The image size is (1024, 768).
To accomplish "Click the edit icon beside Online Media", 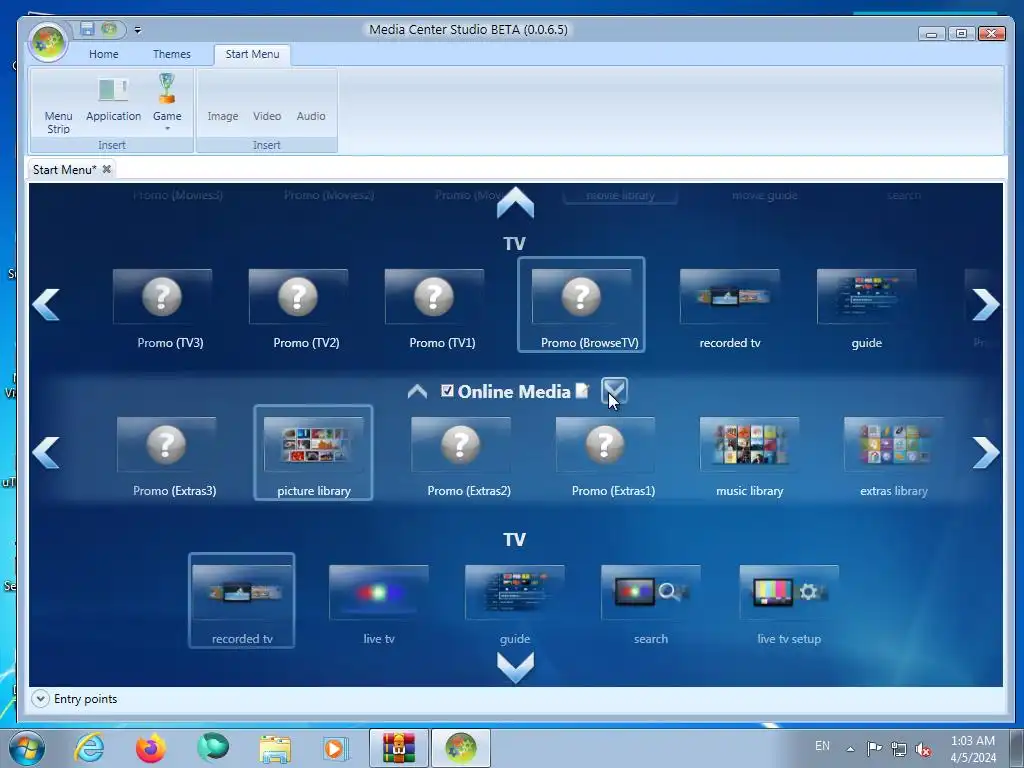I will pyautogui.click(x=582, y=391).
